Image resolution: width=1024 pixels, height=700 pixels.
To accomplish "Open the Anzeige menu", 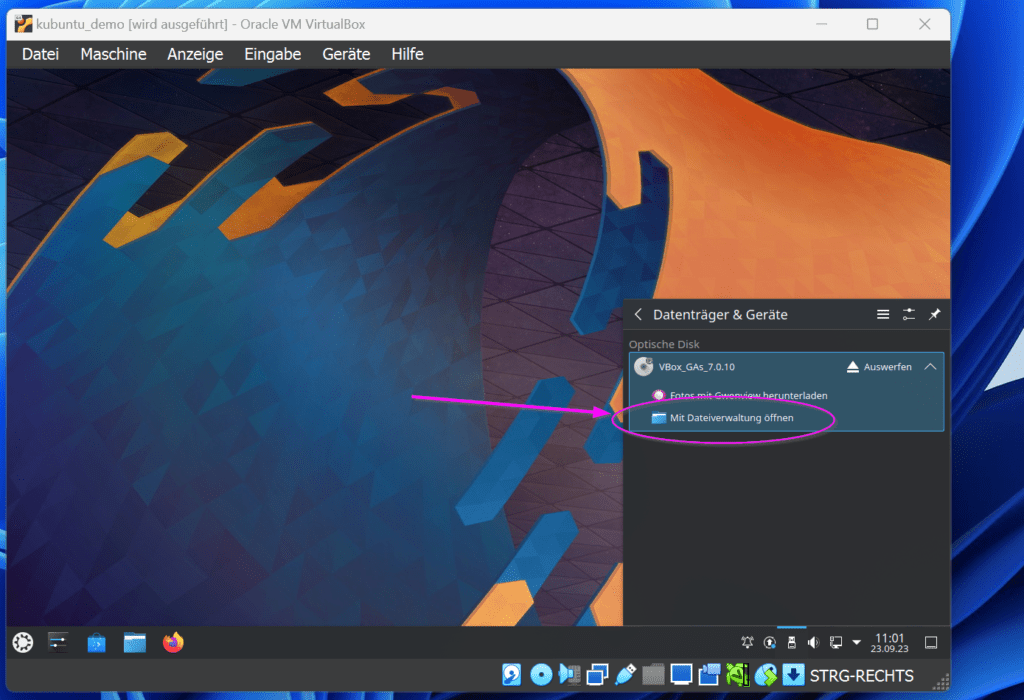I will (195, 54).
